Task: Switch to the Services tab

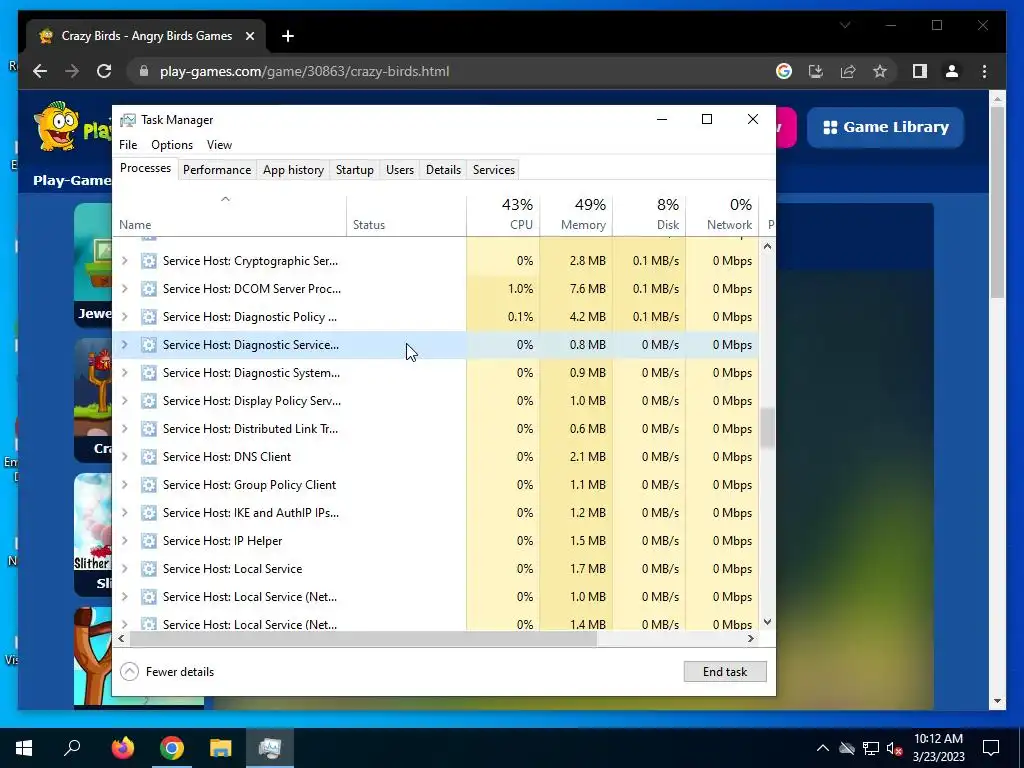Action: point(494,170)
